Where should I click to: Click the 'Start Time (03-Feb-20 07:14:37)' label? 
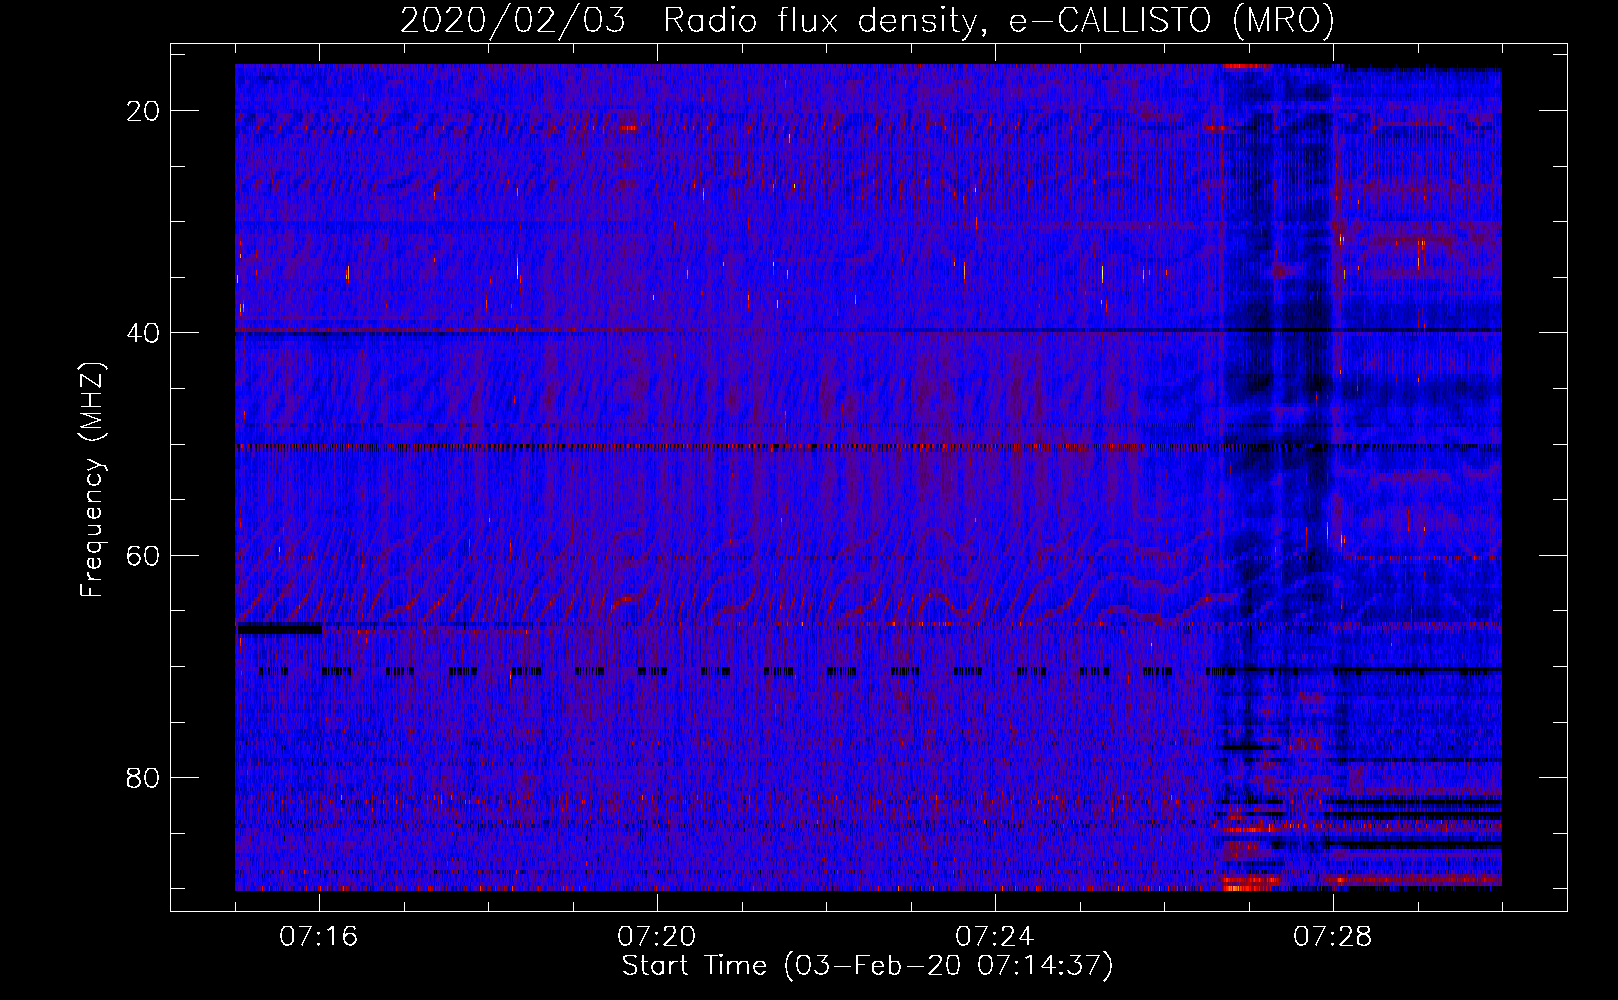867,966
